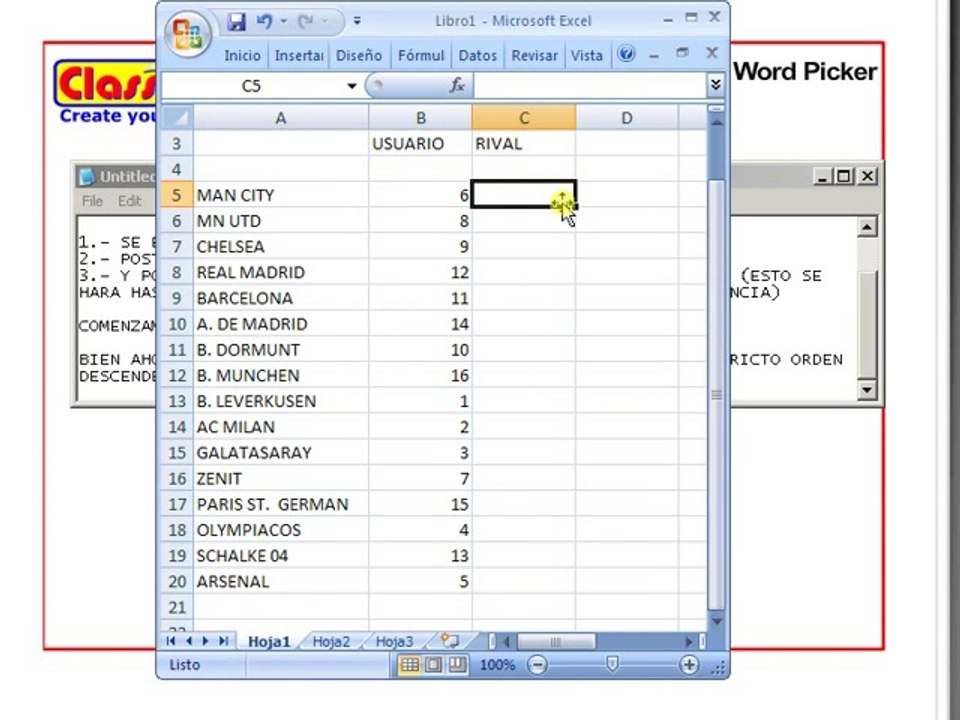The width and height of the screenshot is (960, 720).
Task: Click scroll down arrow in Untitled window
Action: click(x=866, y=389)
